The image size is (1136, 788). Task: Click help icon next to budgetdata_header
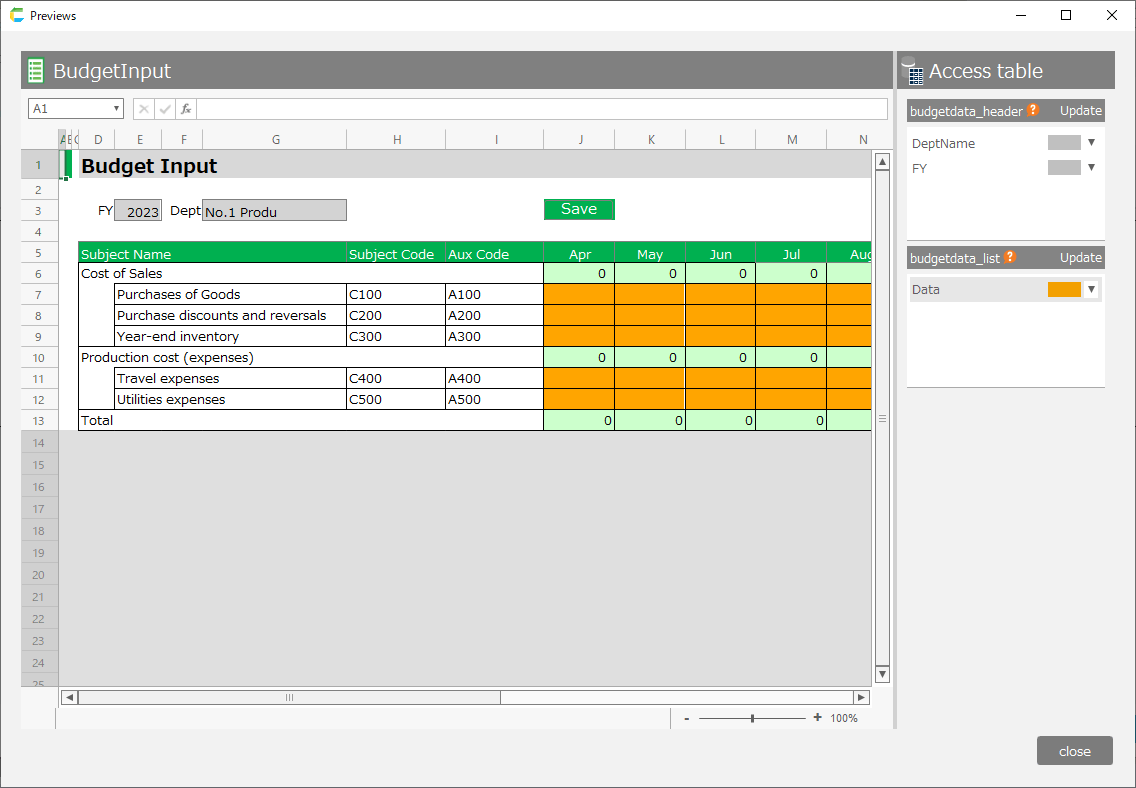[x=1033, y=111]
